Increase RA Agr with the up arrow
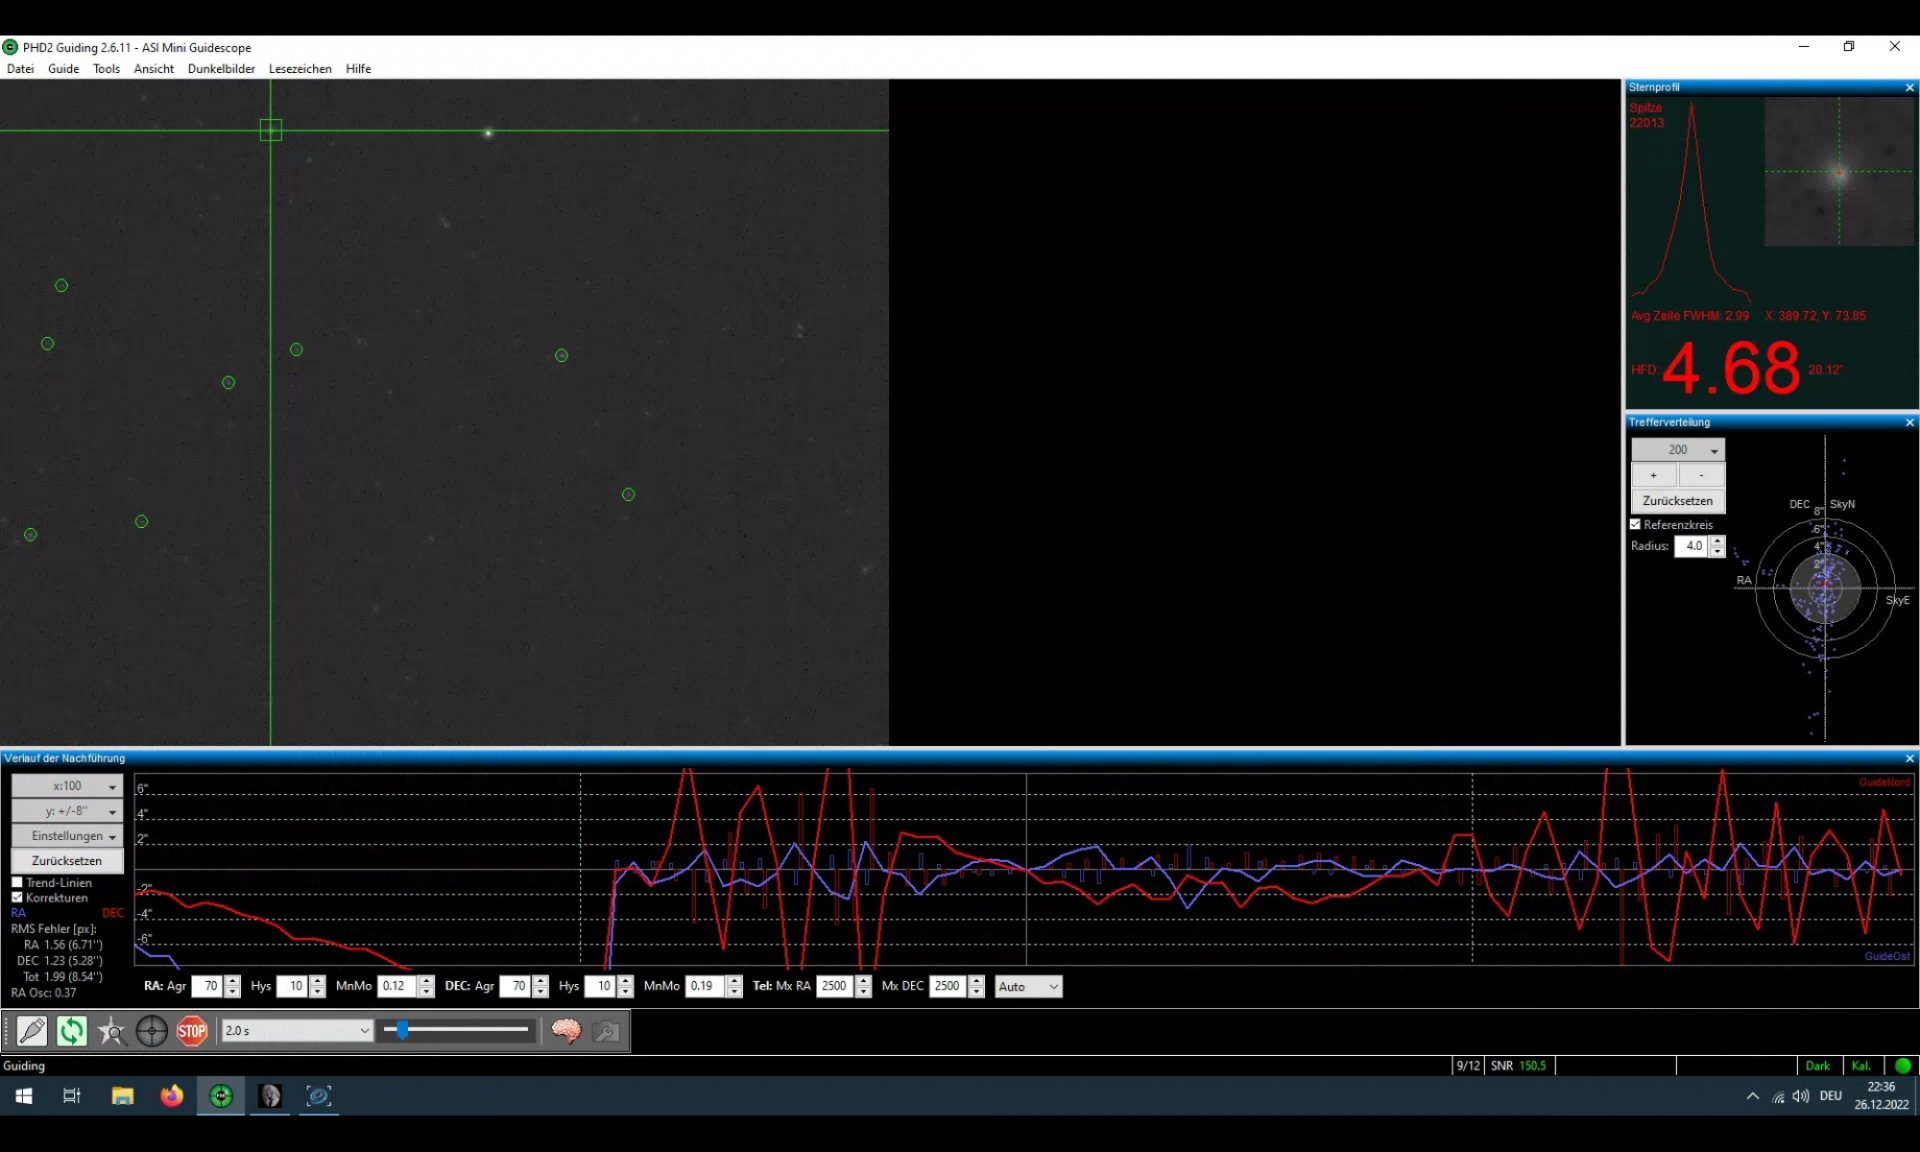Image resolution: width=1920 pixels, height=1152 pixels. [233, 981]
